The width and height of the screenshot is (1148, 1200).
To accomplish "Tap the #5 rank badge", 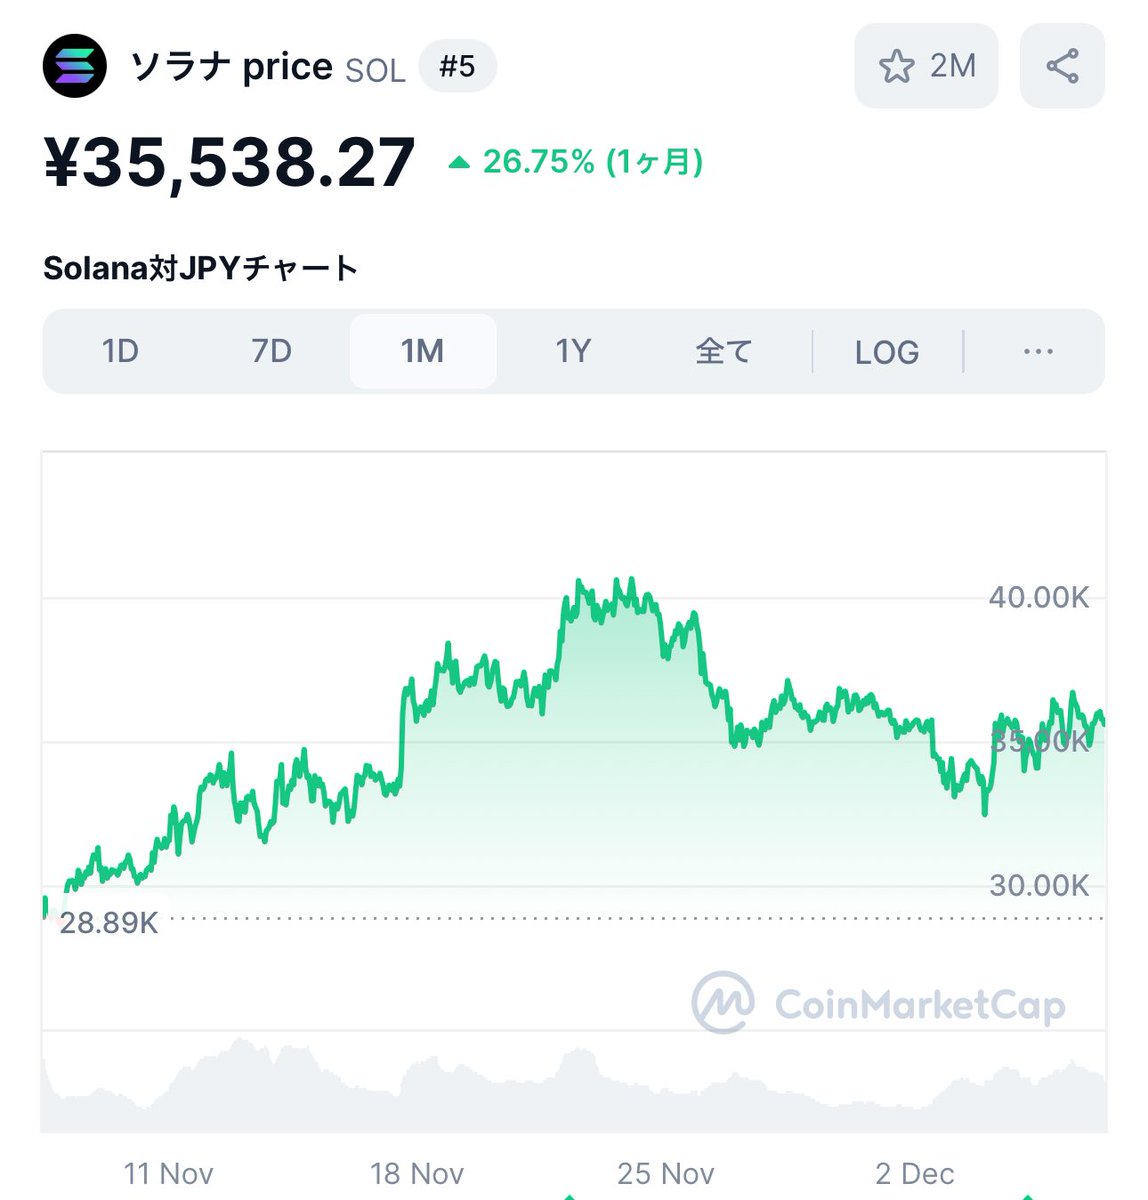I will coord(457,67).
